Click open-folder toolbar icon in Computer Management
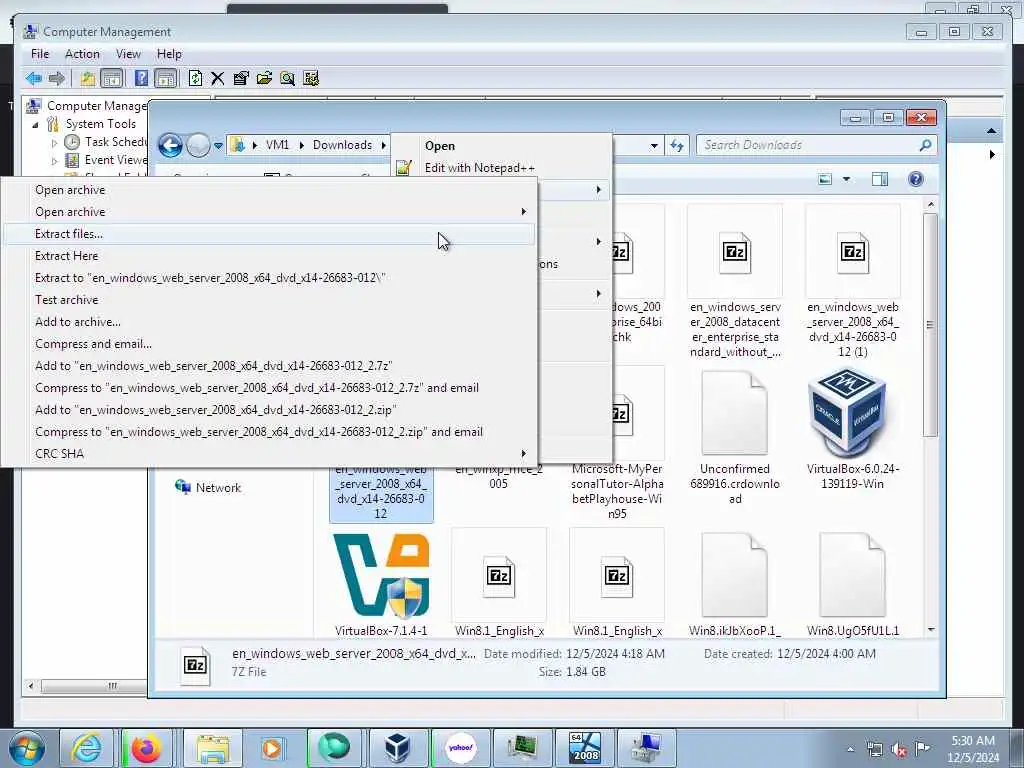The image size is (1024, 768). 264,78
